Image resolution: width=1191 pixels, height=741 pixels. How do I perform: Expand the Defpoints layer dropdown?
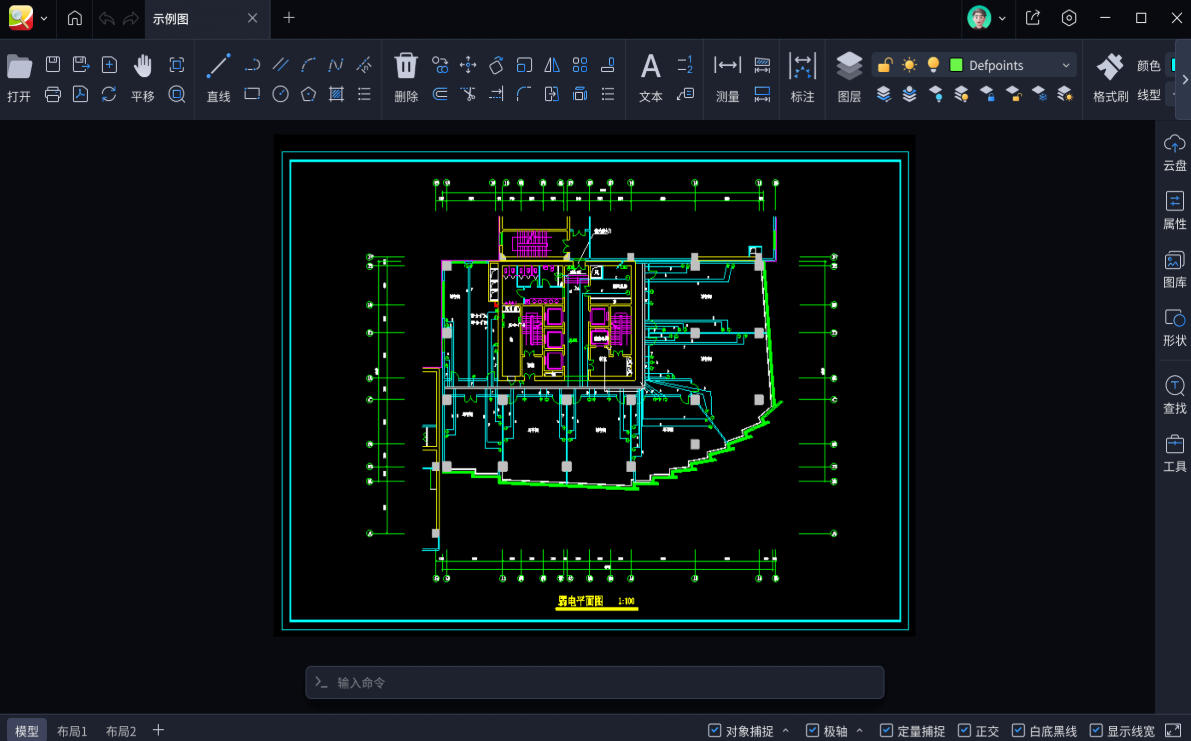click(1065, 66)
